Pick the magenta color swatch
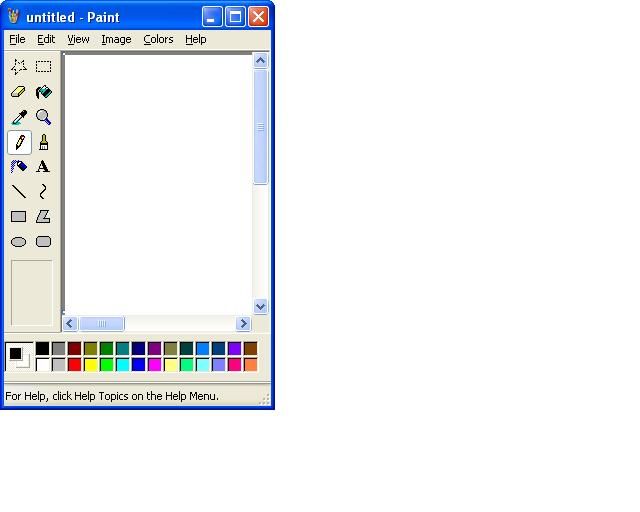640x512 pixels. pos(155,365)
